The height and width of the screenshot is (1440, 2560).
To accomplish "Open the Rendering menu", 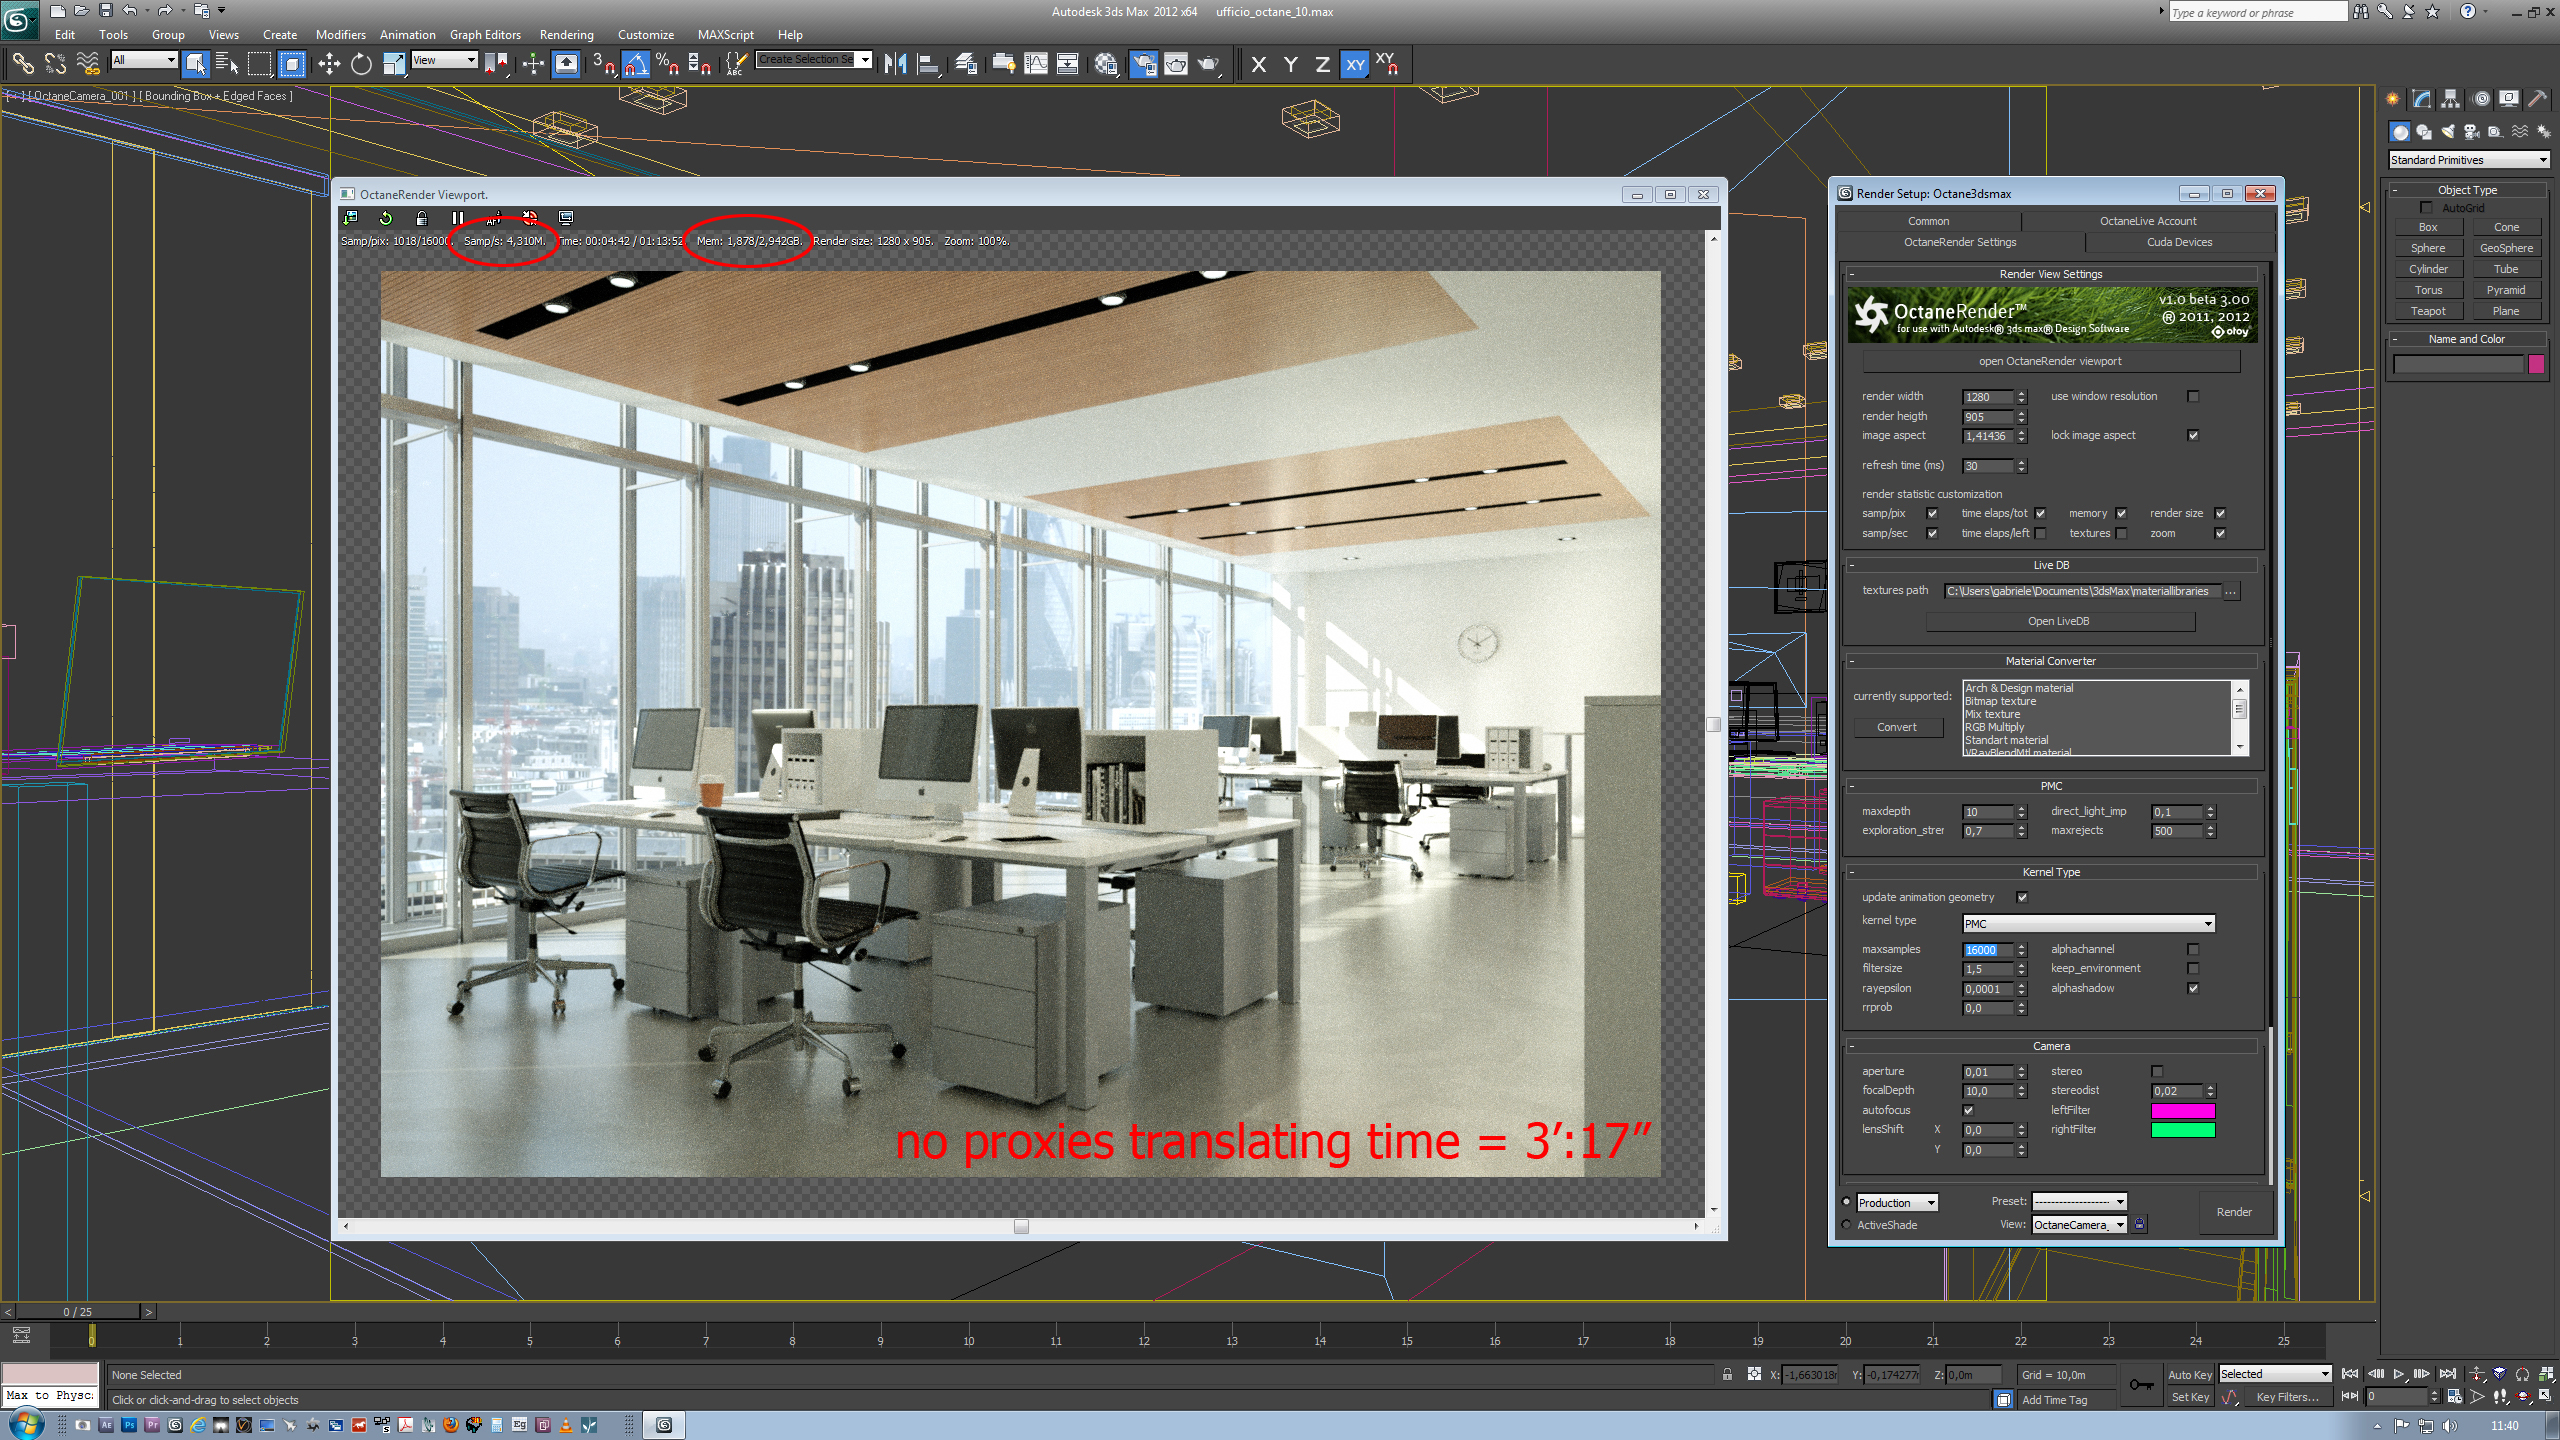I will [566, 35].
